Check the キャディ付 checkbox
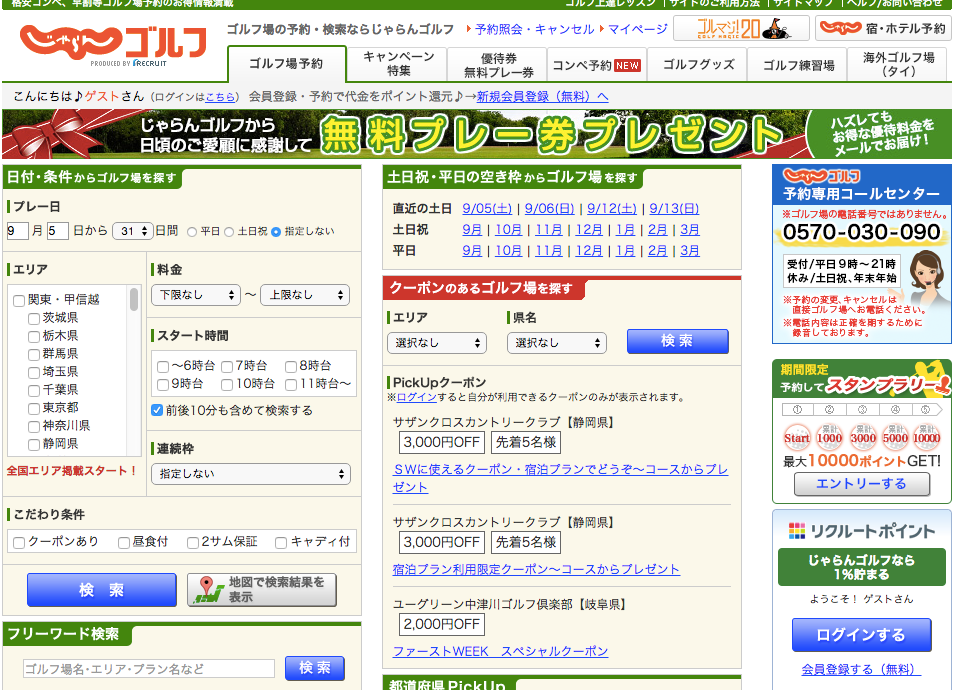The width and height of the screenshot is (953, 690). [281, 543]
